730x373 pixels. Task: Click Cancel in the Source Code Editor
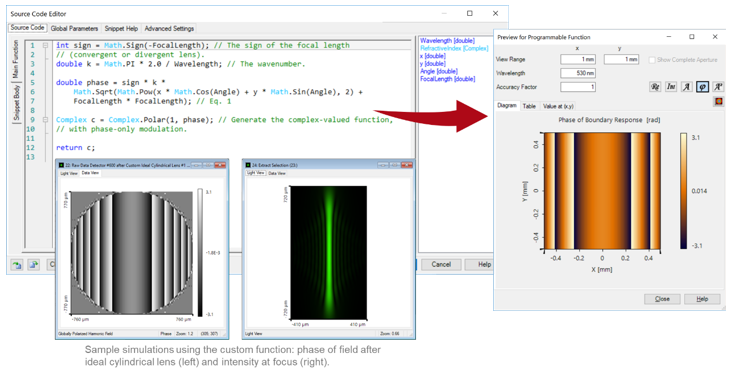(441, 264)
